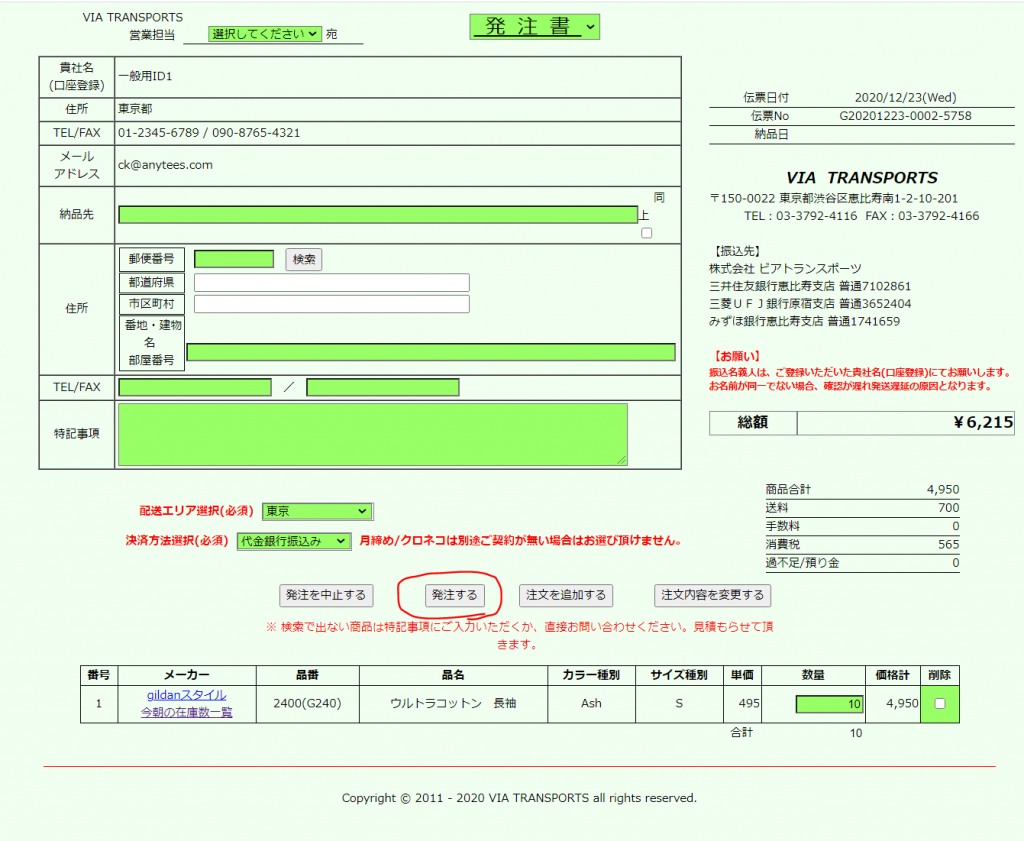Focus the delivery FAX input field
Viewport: 1024px width, 841px height.
(x=383, y=387)
